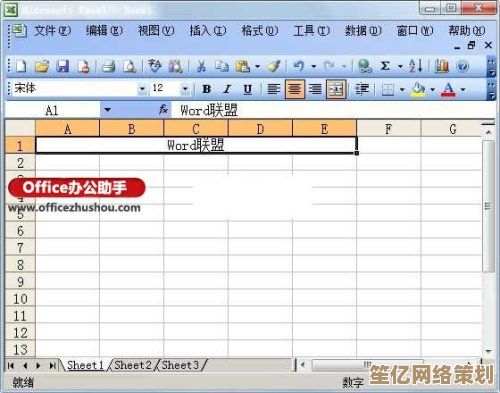The width and height of the screenshot is (500, 393).
Task: Toggle Merge and Center
Action: pos(336,89)
